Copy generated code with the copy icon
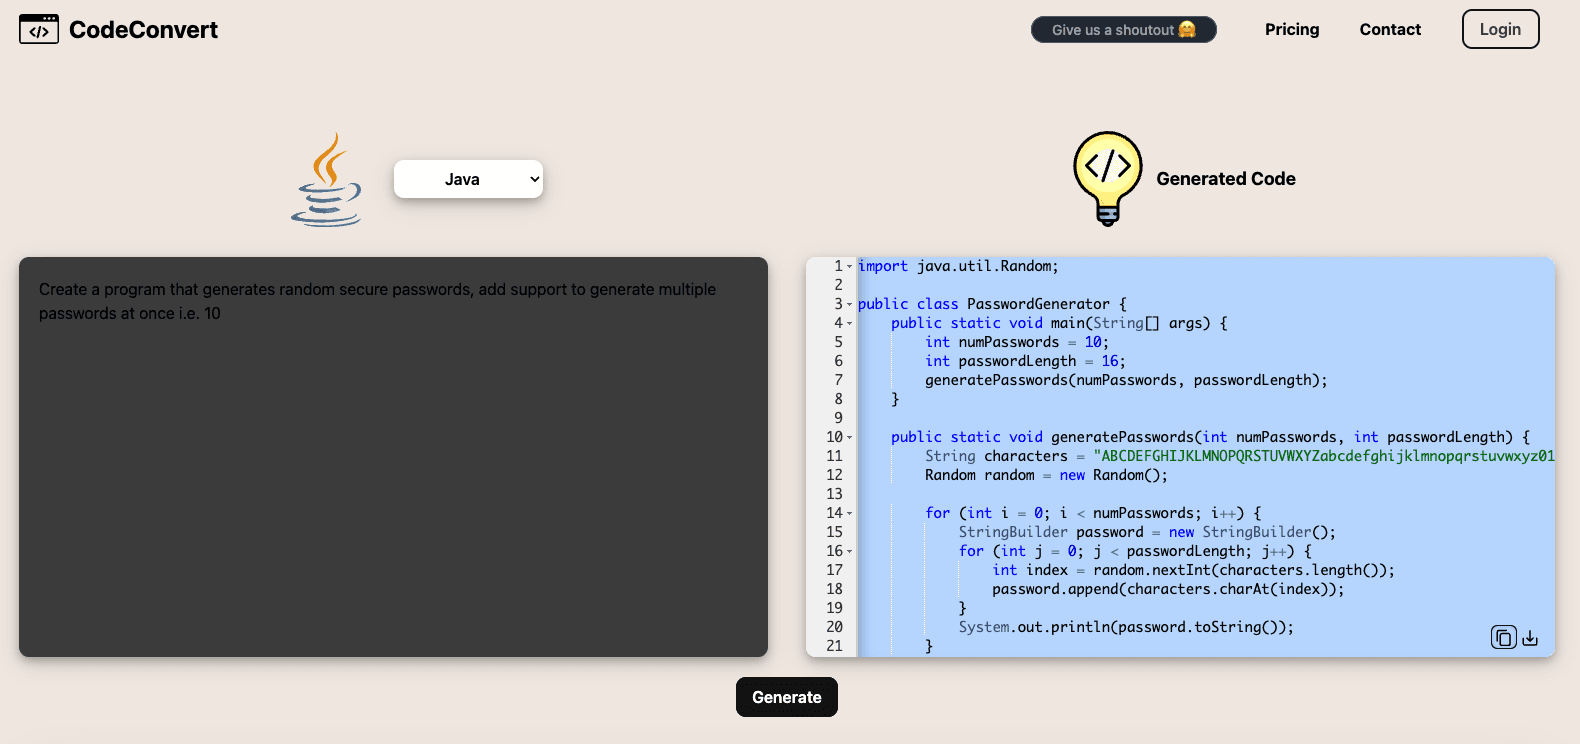The width and height of the screenshot is (1580, 744). (x=1503, y=637)
